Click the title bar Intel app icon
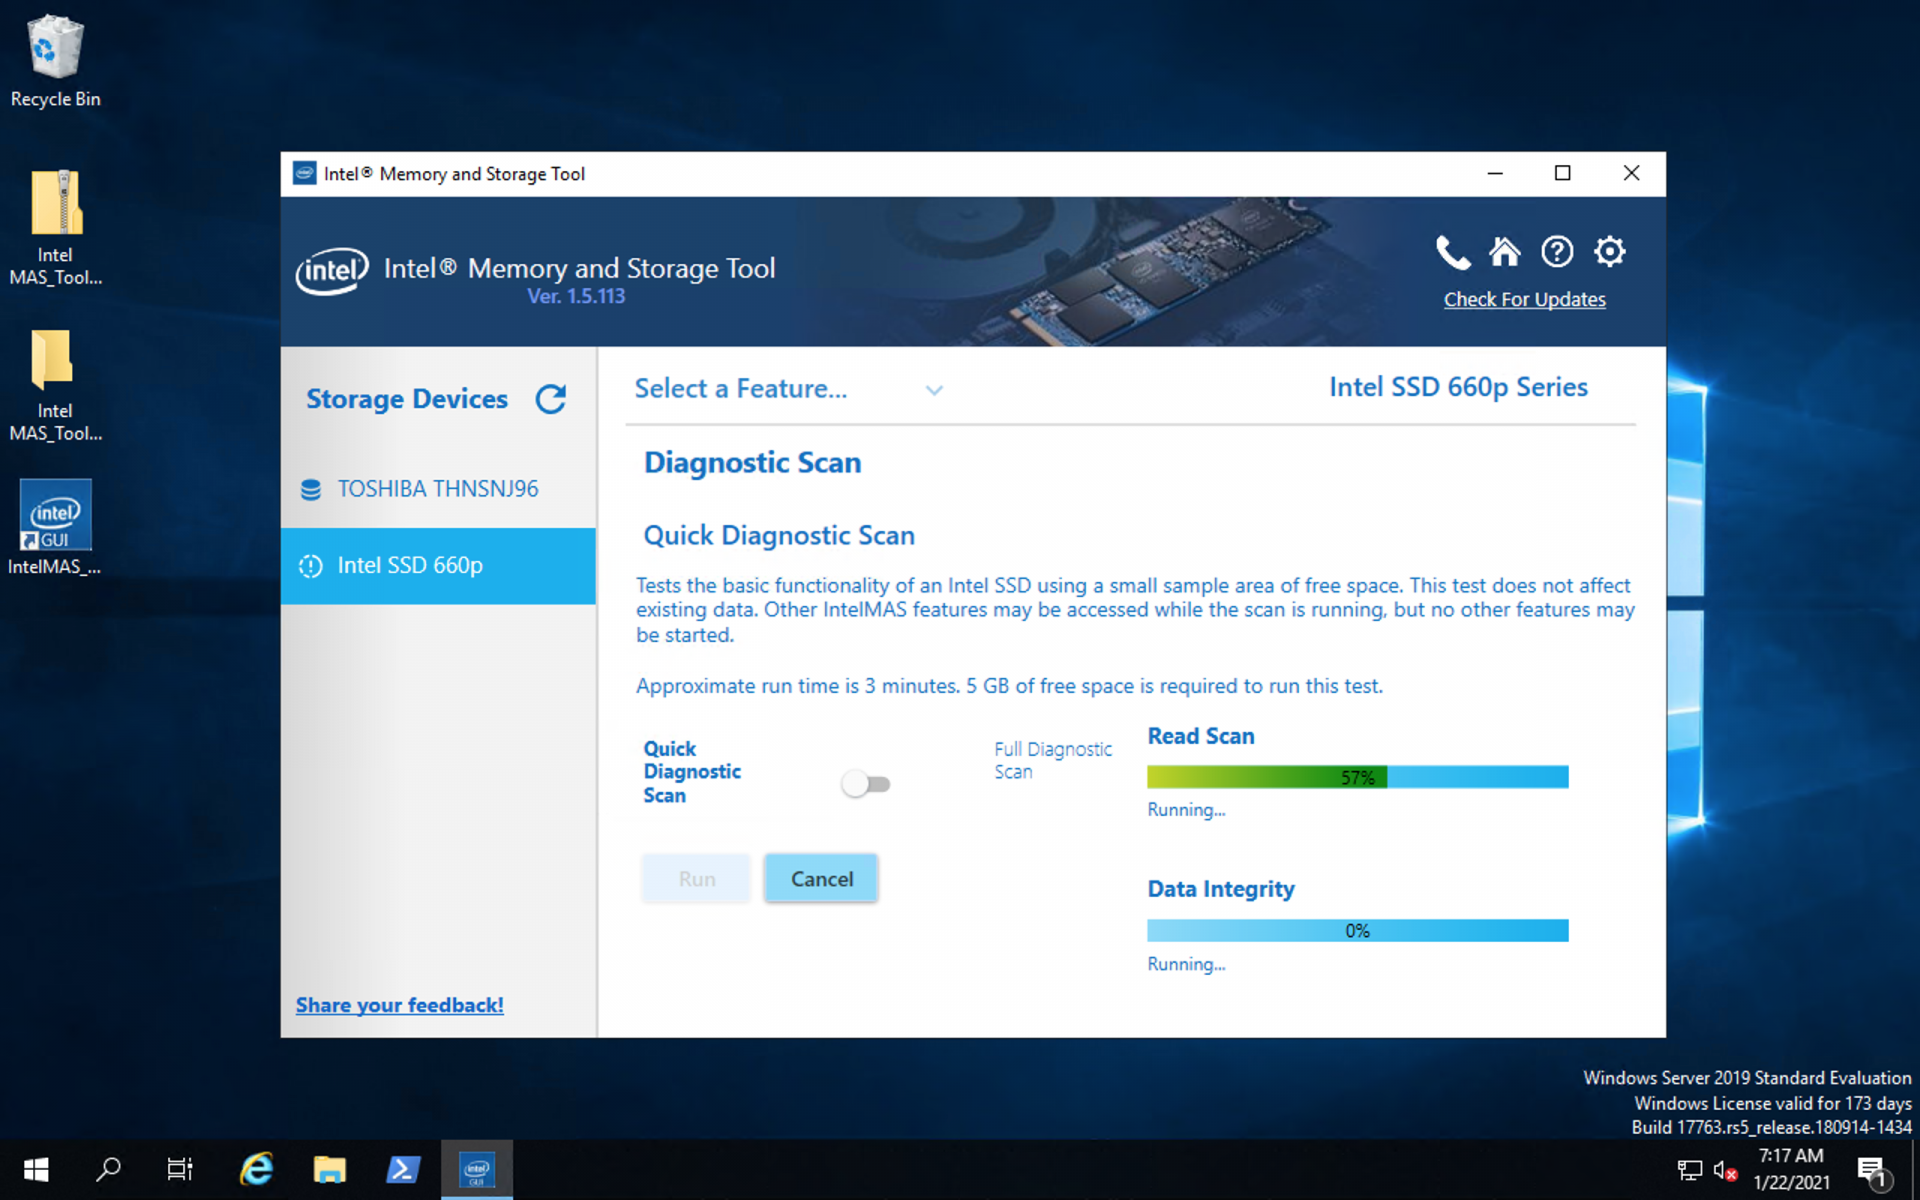 pyautogui.click(x=305, y=173)
